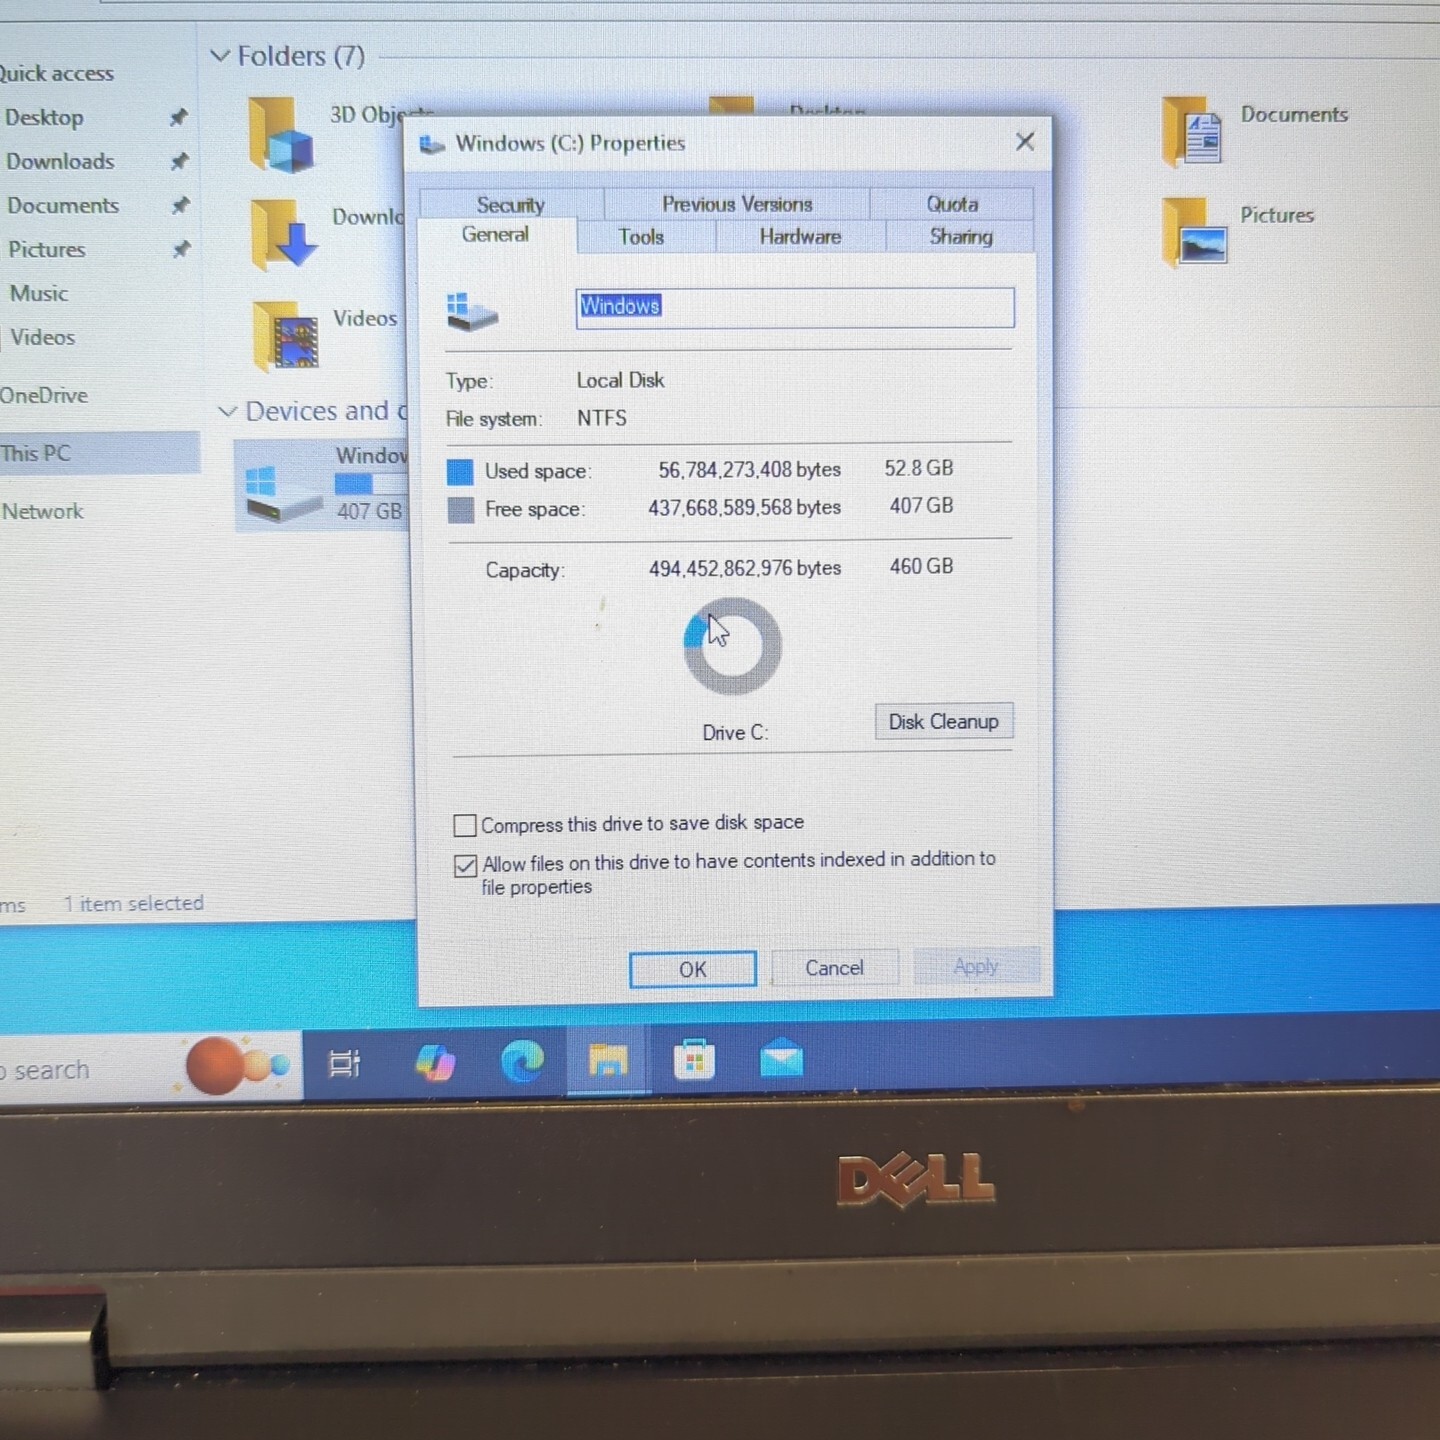The width and height of the screenshot is (1440, 1440).
Task: Click the NTFS file system value
Action: click(602, 418)
